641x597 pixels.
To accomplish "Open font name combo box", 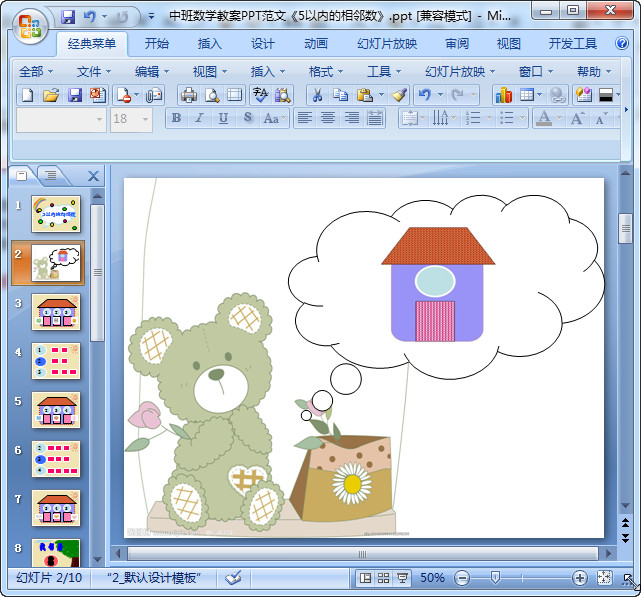I will click(x=61, y=119).
